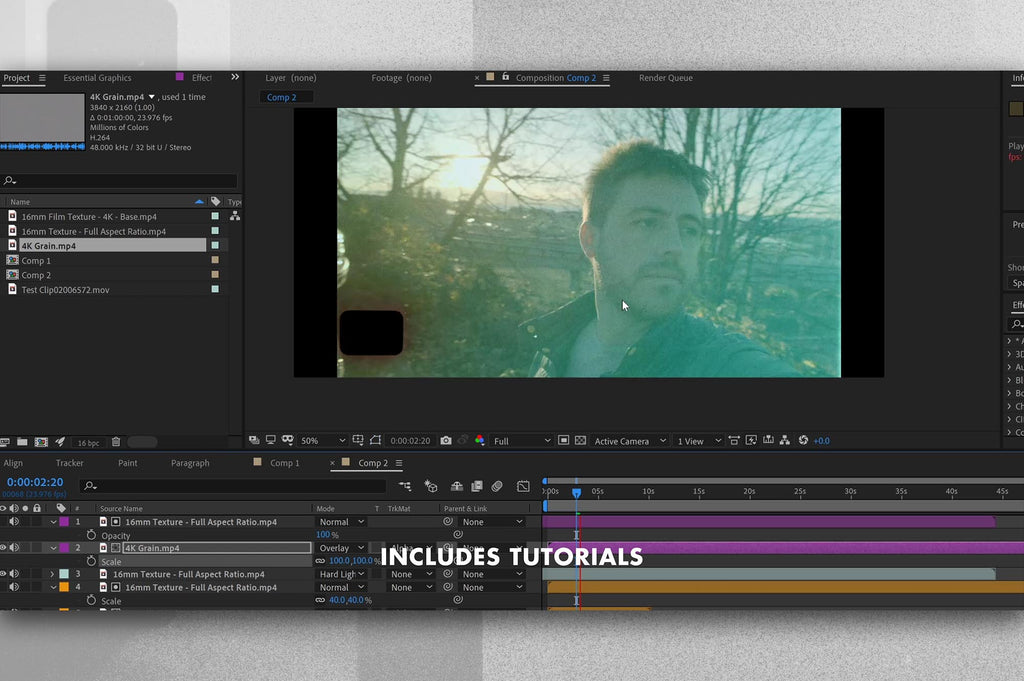Click the purple label swatch of layer 2
1024x681 pixels.
64,548
